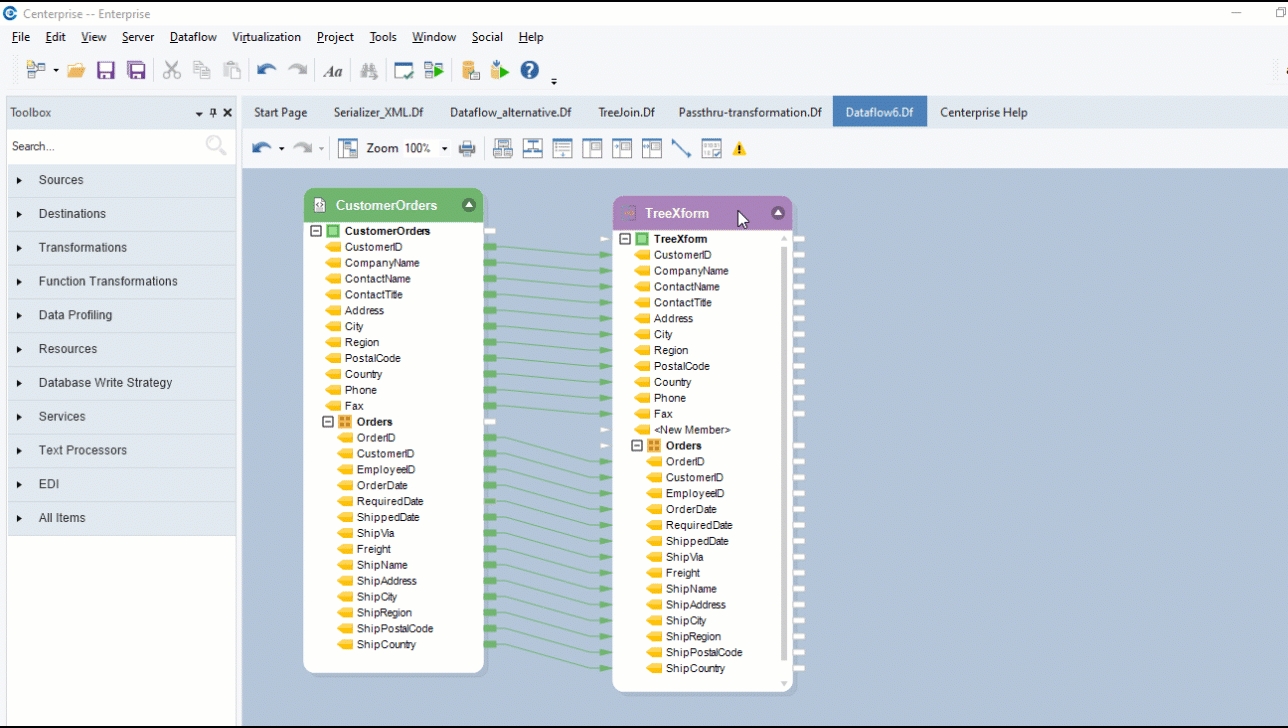Open the Zoom 100% dropdown

pyautogui.click(x=444, y=149)
